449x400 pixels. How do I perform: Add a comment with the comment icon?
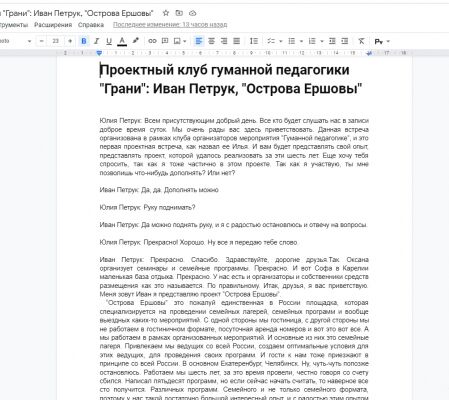pos(165,41)
